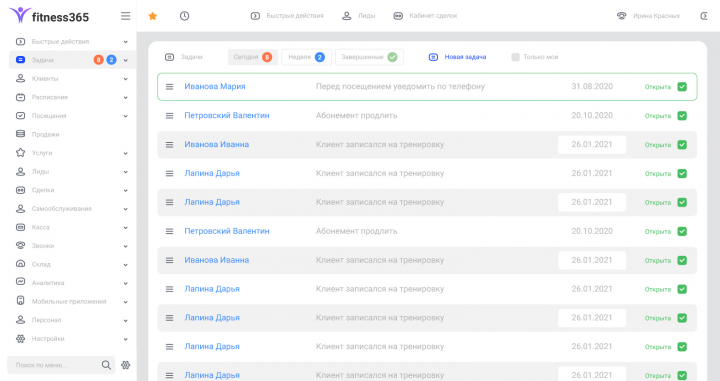Expand the Посещения sidebar chevron
720x381 pixels.
click(x=125, y=116)
